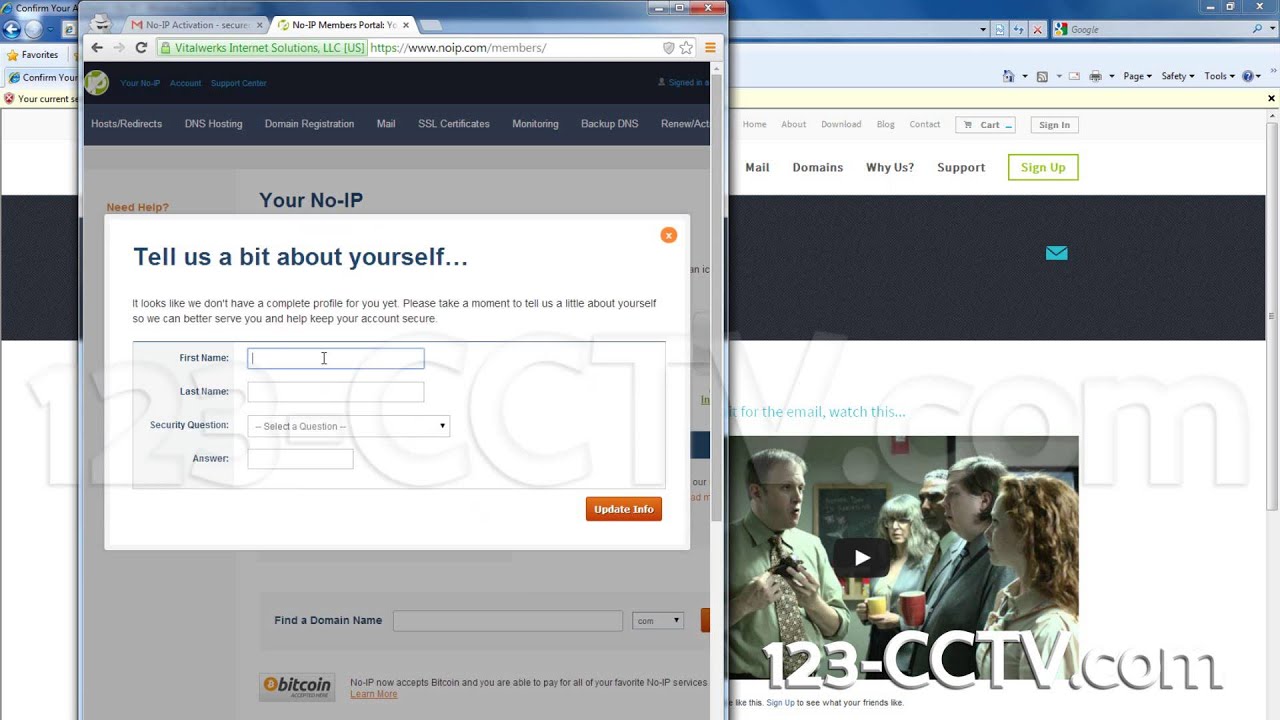The width and height of the screenshot is (1280, 720).
Task: Close the No-IP Activation tab
Action: click(x=259, y=25)
